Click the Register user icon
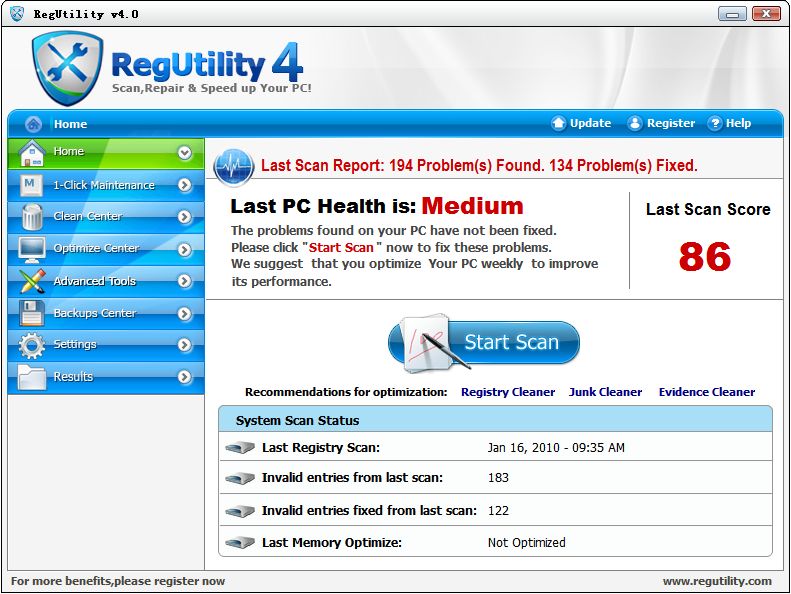 coord(635,123)
